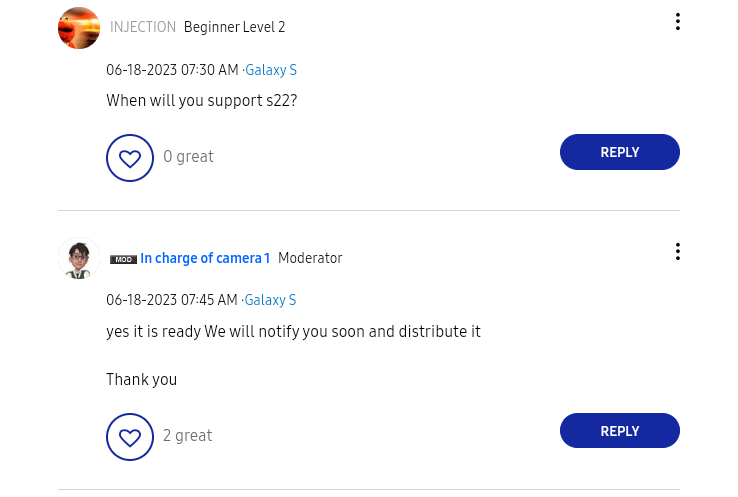Open Galaxy S link under 07:30 AM post

pos(271,70)
